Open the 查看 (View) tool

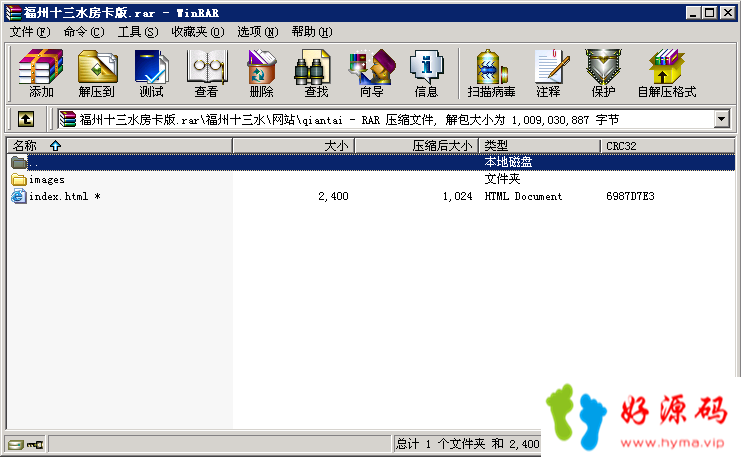tap(207, 73)
